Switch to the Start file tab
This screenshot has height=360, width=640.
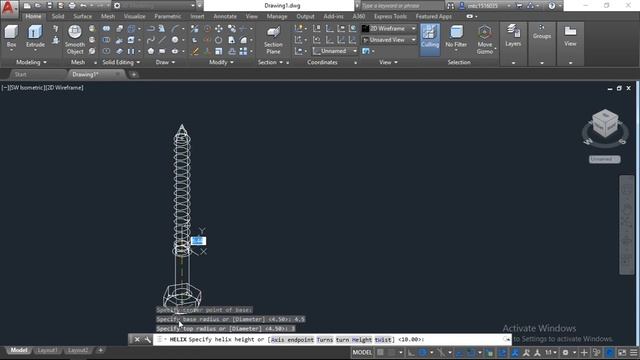20,74
